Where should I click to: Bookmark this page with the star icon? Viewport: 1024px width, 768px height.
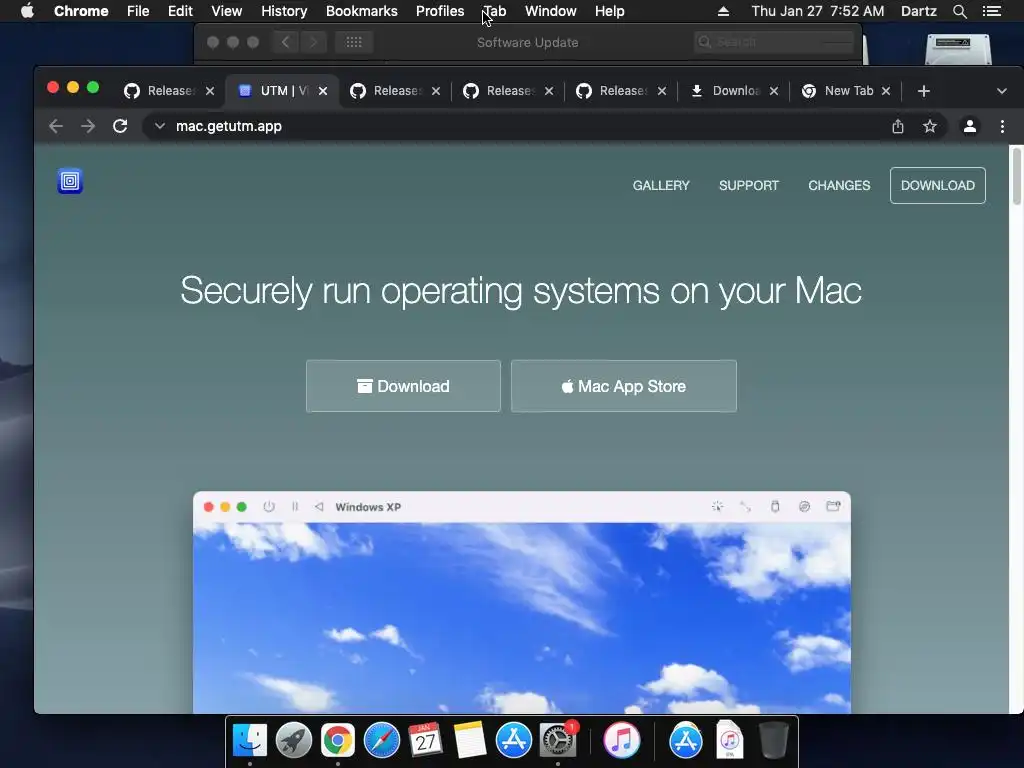[x=930, y=126]
